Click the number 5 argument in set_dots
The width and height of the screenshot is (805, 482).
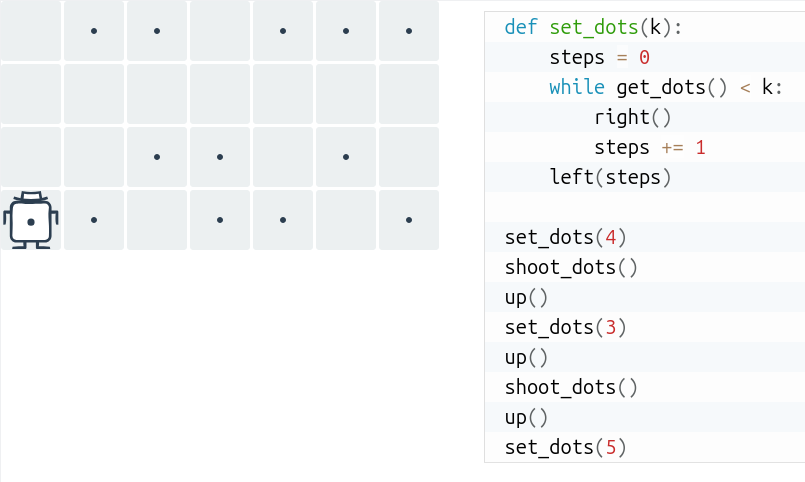pyautogui.click(x=610, y=448)
